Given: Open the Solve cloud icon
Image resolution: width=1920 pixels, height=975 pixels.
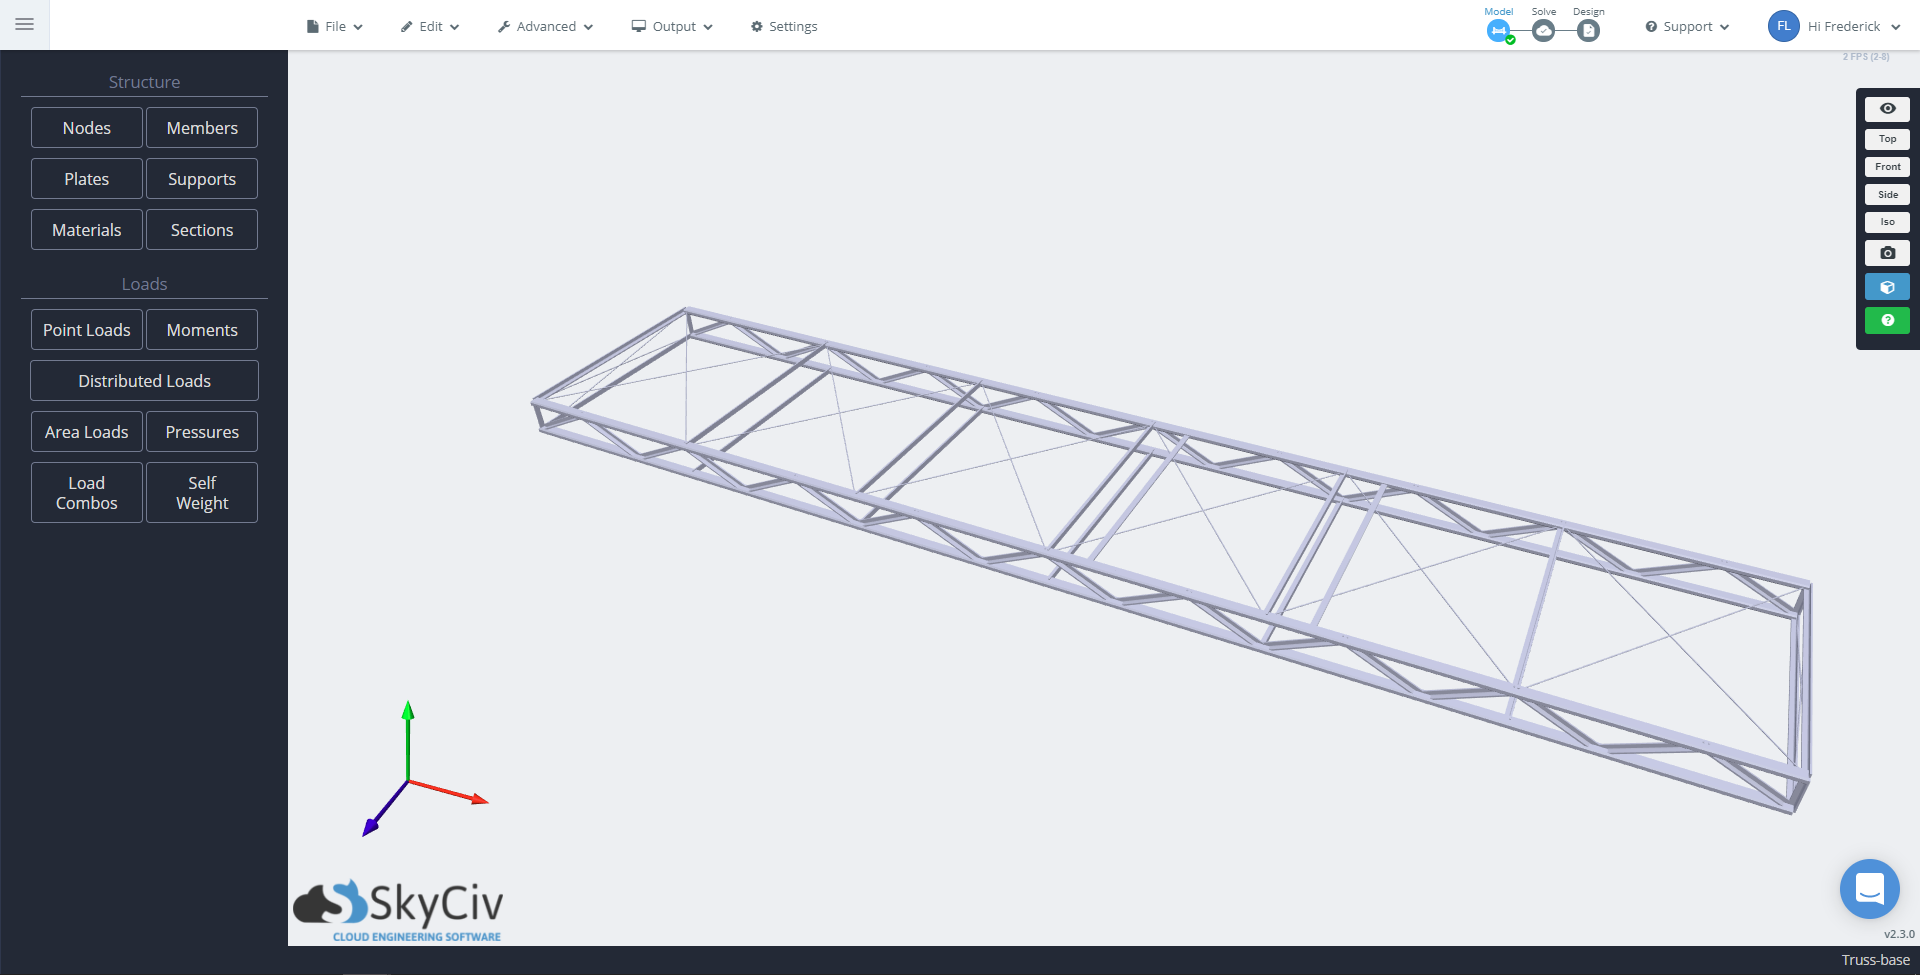Looking at the screenshot, I should click(1543, 31).
